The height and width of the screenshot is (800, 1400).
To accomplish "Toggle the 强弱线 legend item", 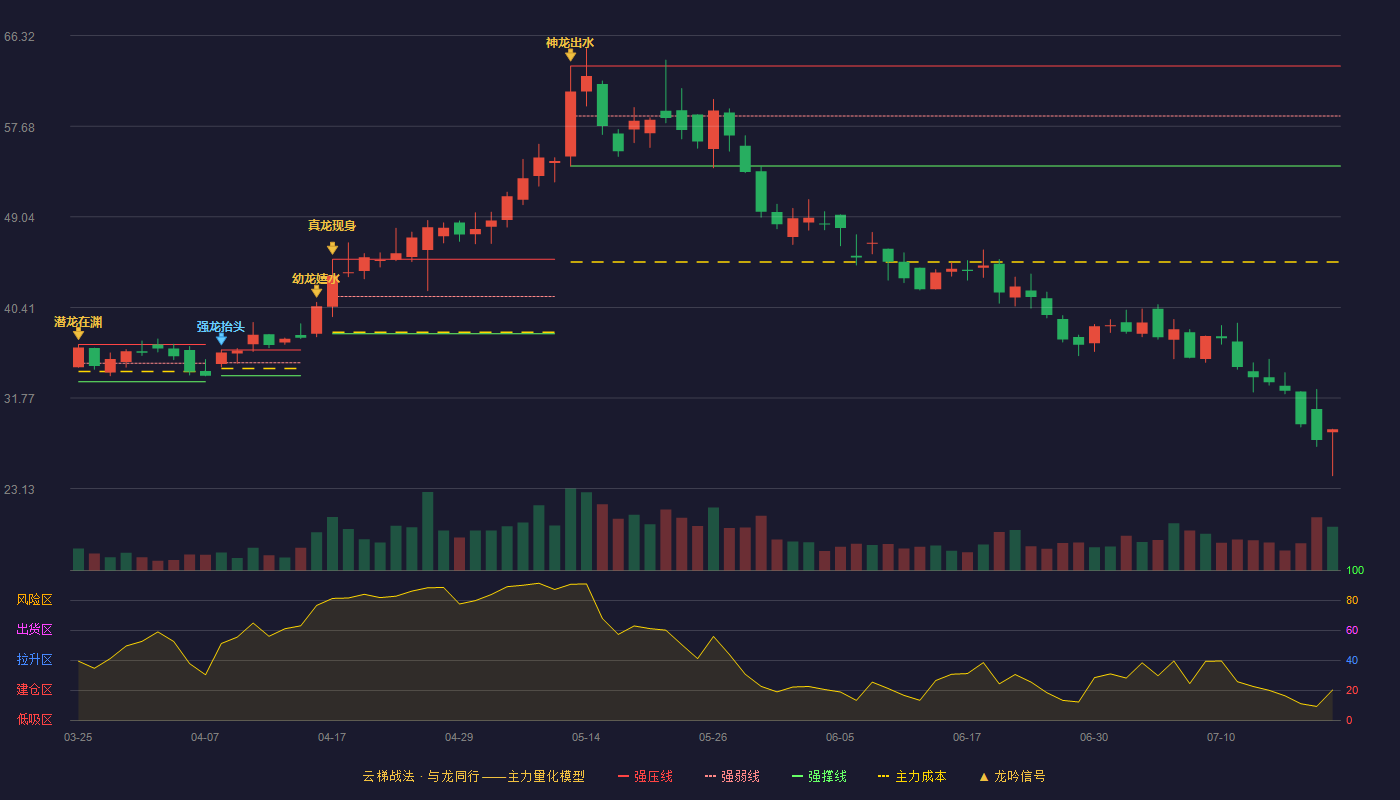I will (x=732, y=776).
